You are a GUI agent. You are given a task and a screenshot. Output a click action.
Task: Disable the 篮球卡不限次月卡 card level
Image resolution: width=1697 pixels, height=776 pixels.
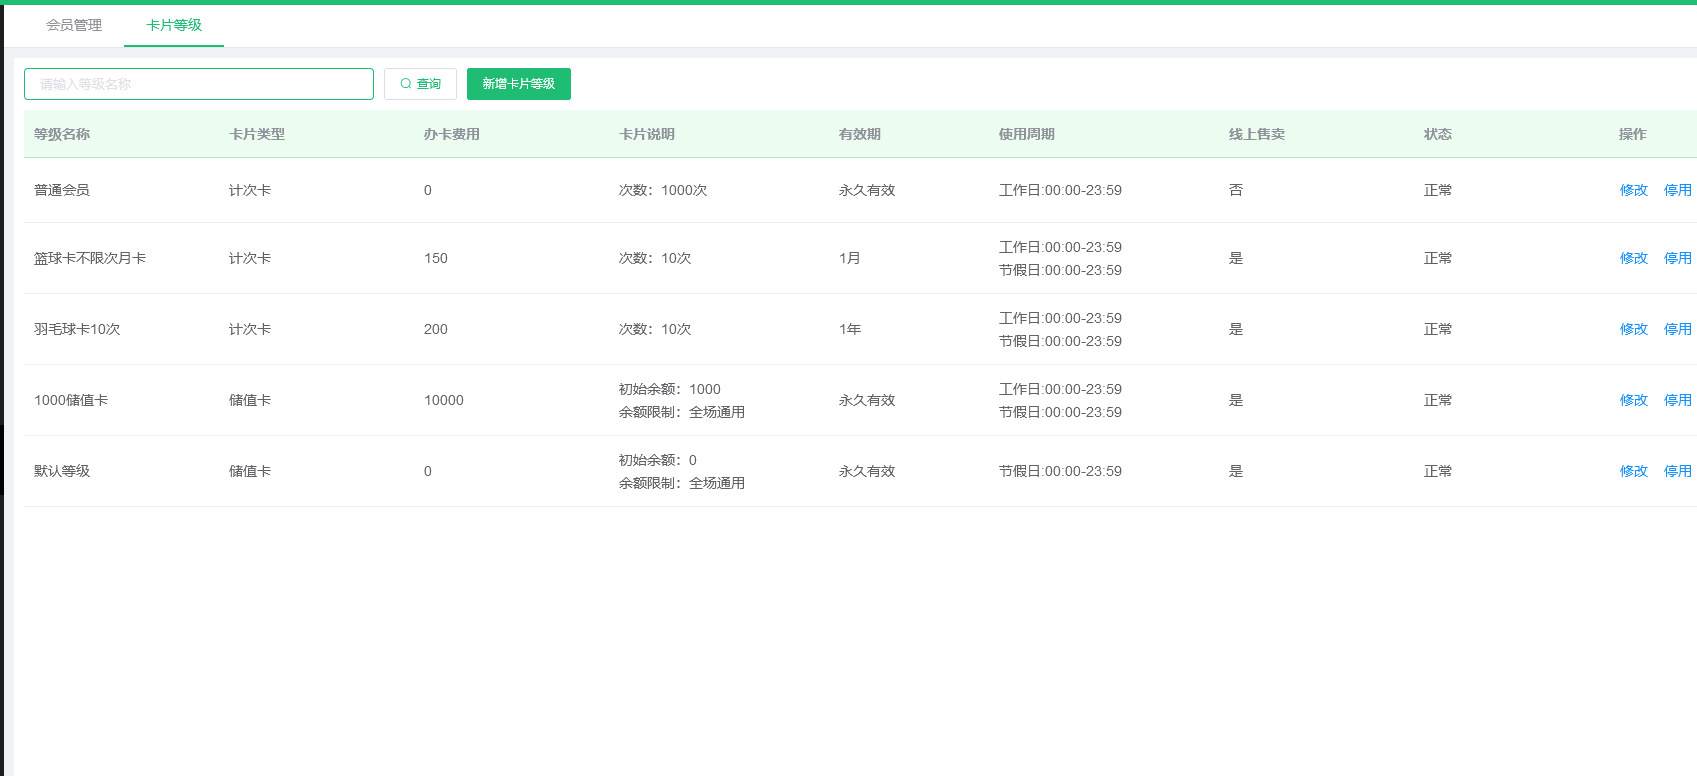click(1677, 258)
